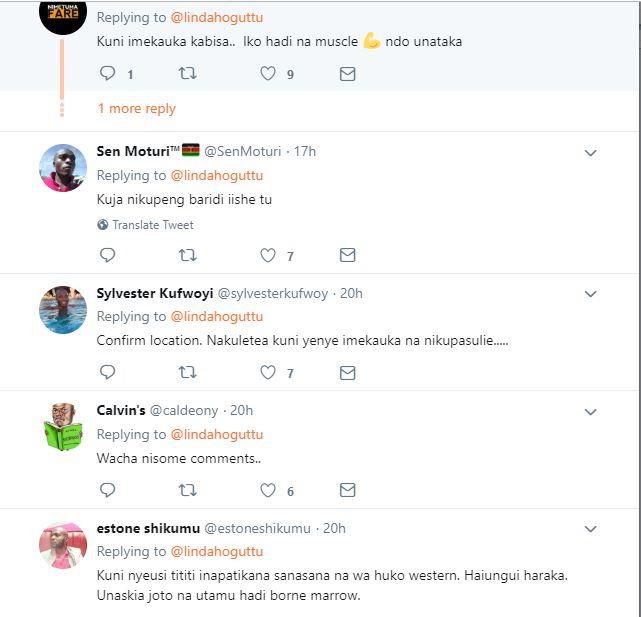Open dropdown on Sylvester Kufwoyi's tweet
This screenshot has width=641, height=617.
coord(590,294)
